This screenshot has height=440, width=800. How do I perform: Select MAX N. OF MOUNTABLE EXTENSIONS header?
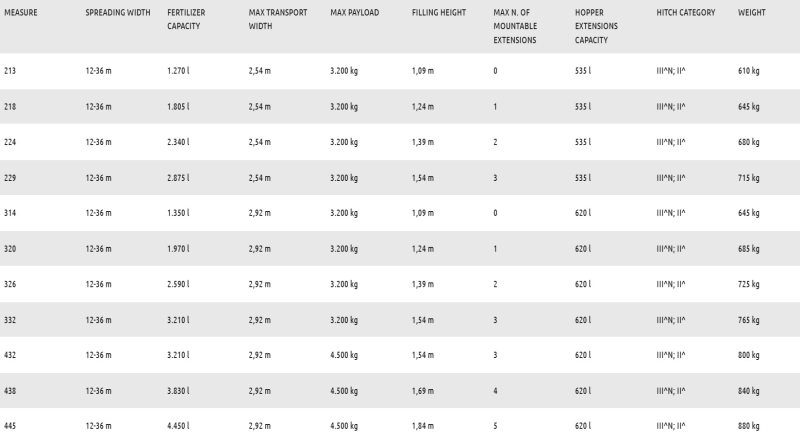(x=515, y=26)
